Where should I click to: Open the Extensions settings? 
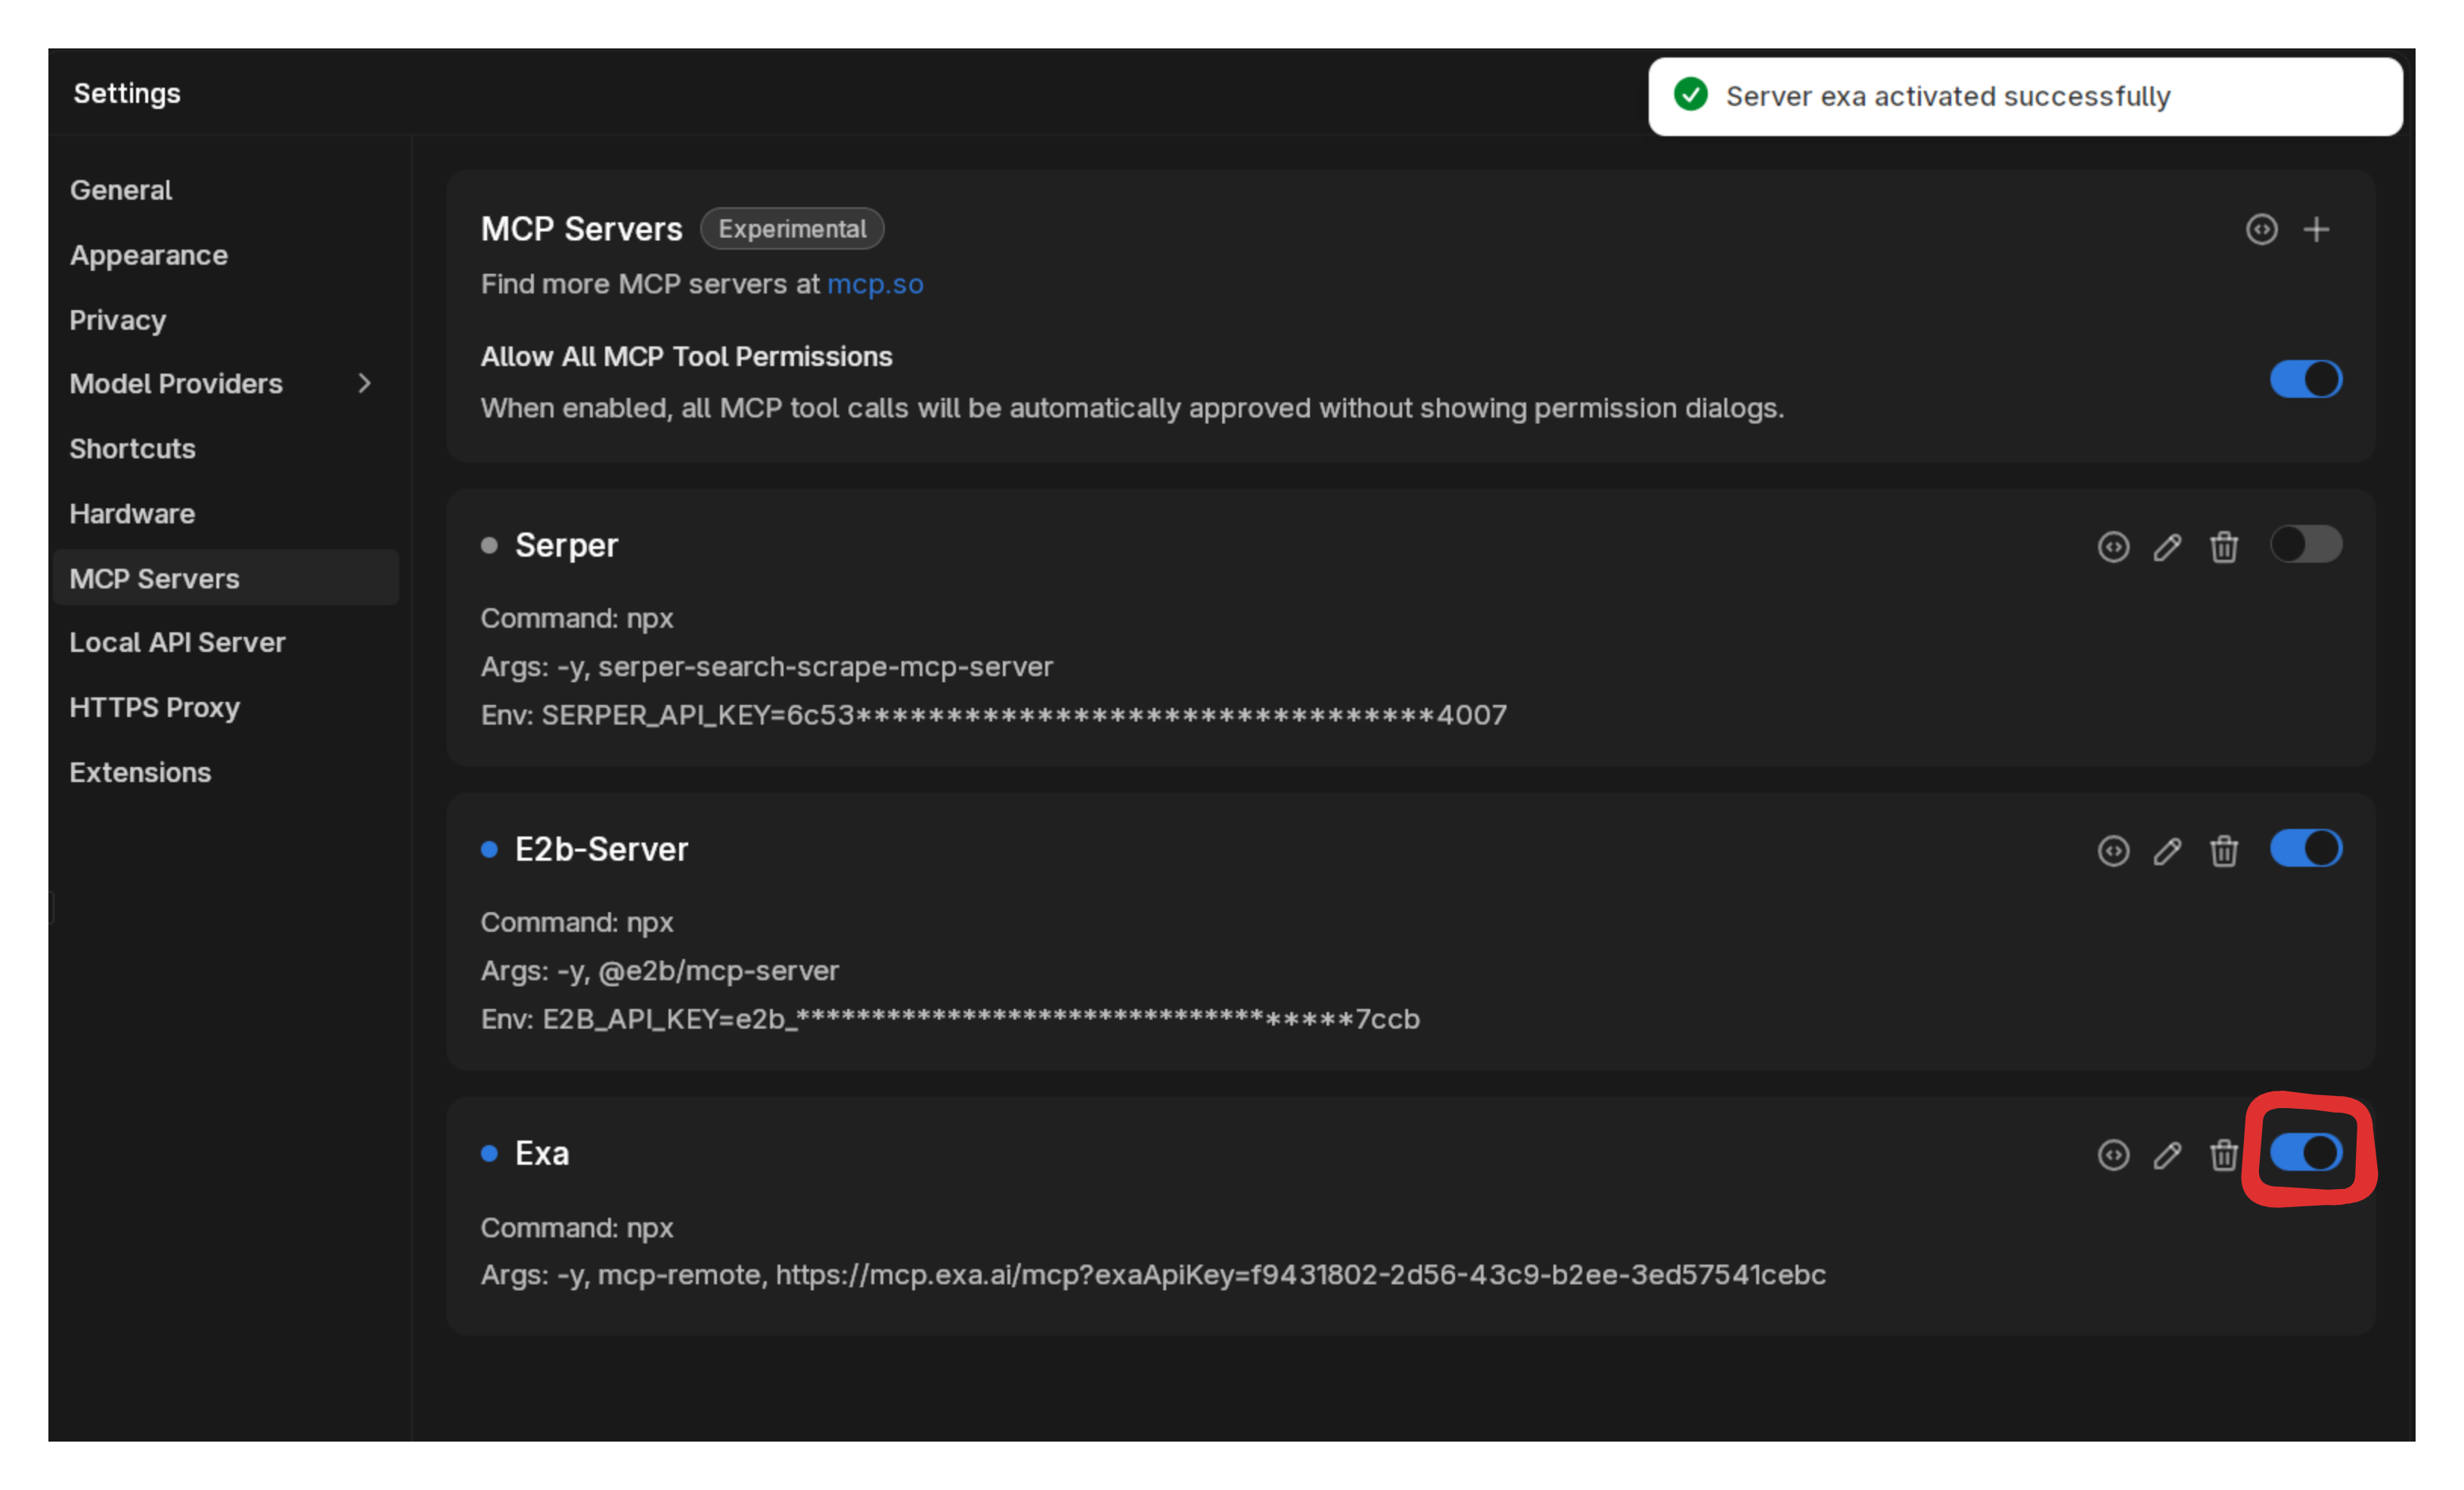(140, 771)
